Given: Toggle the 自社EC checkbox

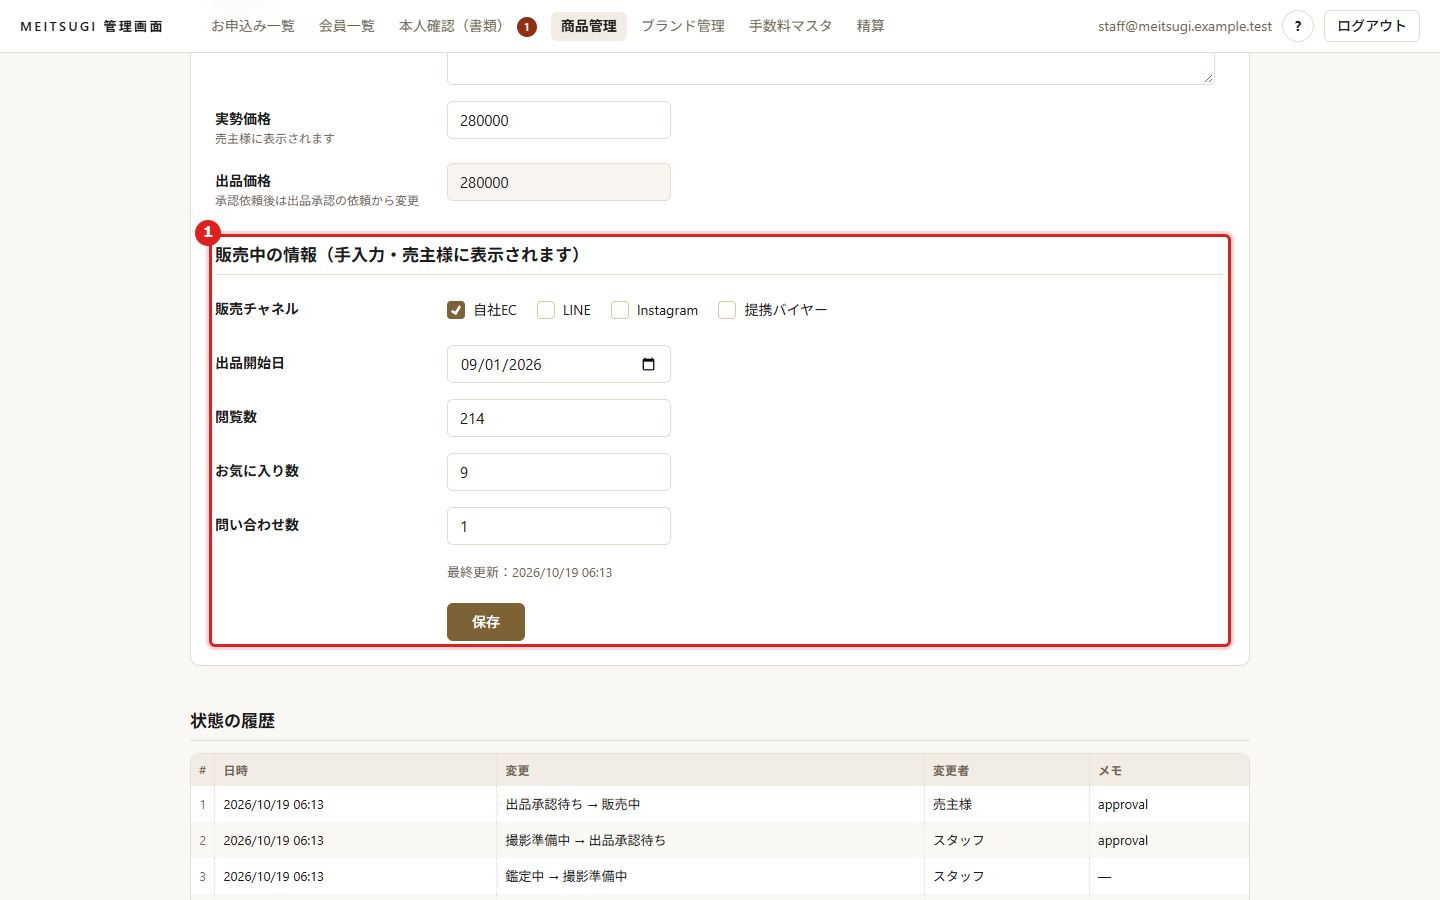Looking at the screenshot, I should click(x=456, y=310).
